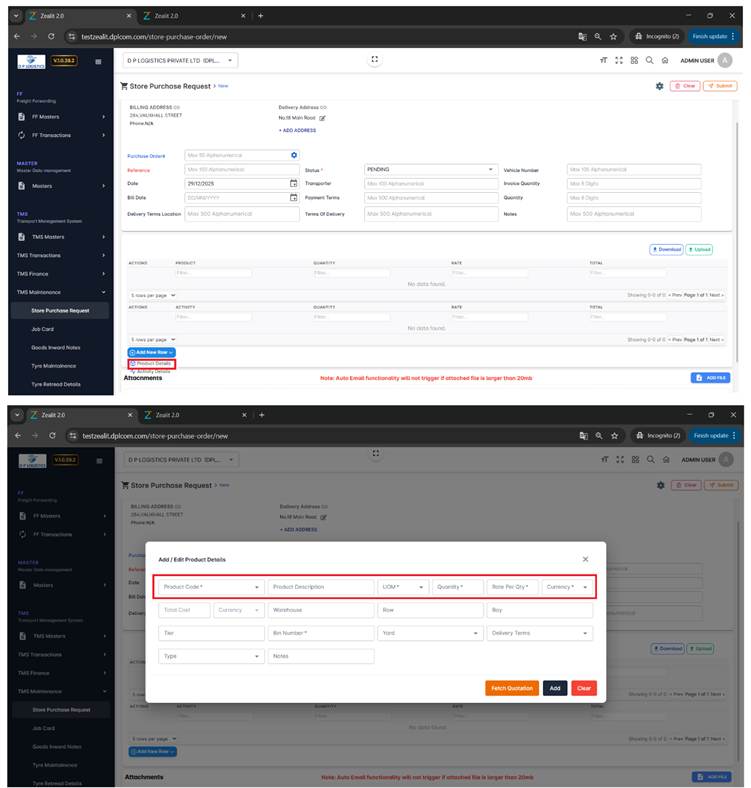Image resolution: width=751 pixels, height=788 pixels.
Task: Click the settings gear beside Clear in upper screenshot
Action: coord(659,87)
